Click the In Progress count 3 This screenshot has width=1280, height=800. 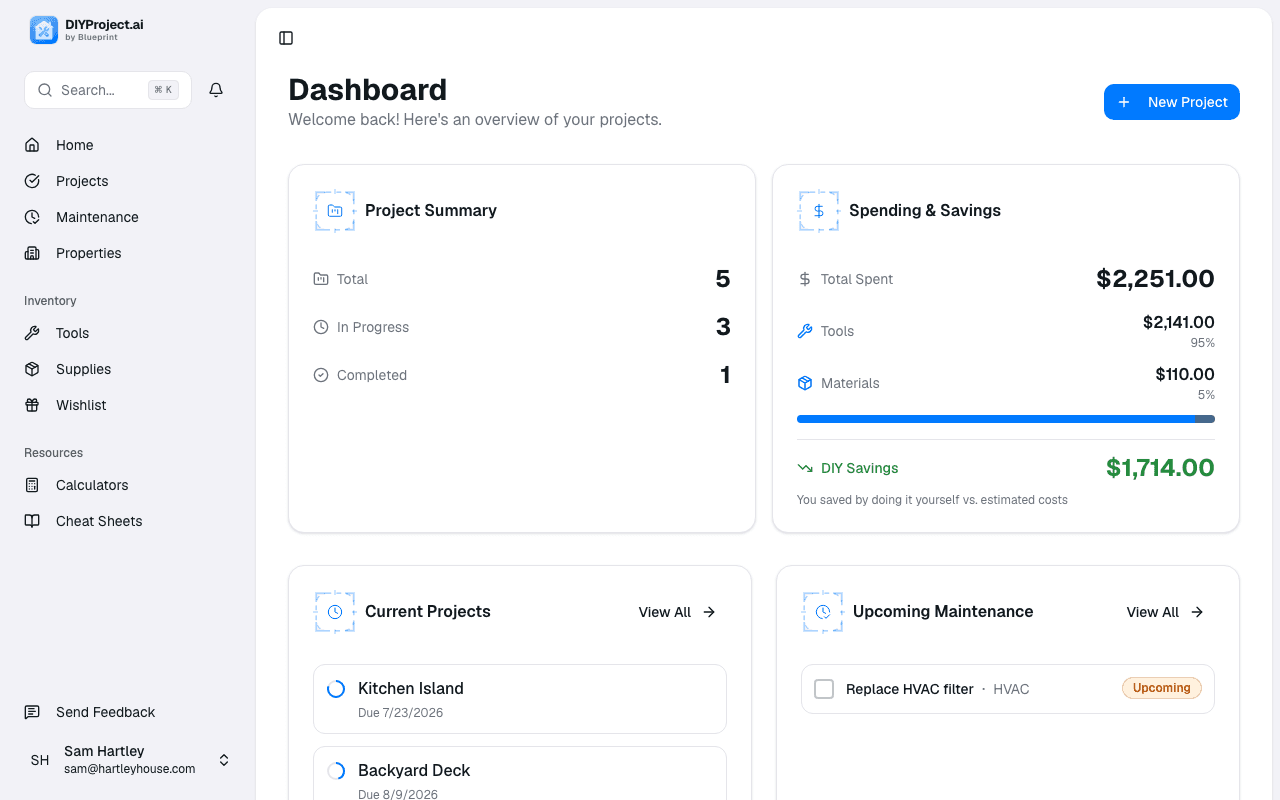pyautogui.click(x=723, y=327)
